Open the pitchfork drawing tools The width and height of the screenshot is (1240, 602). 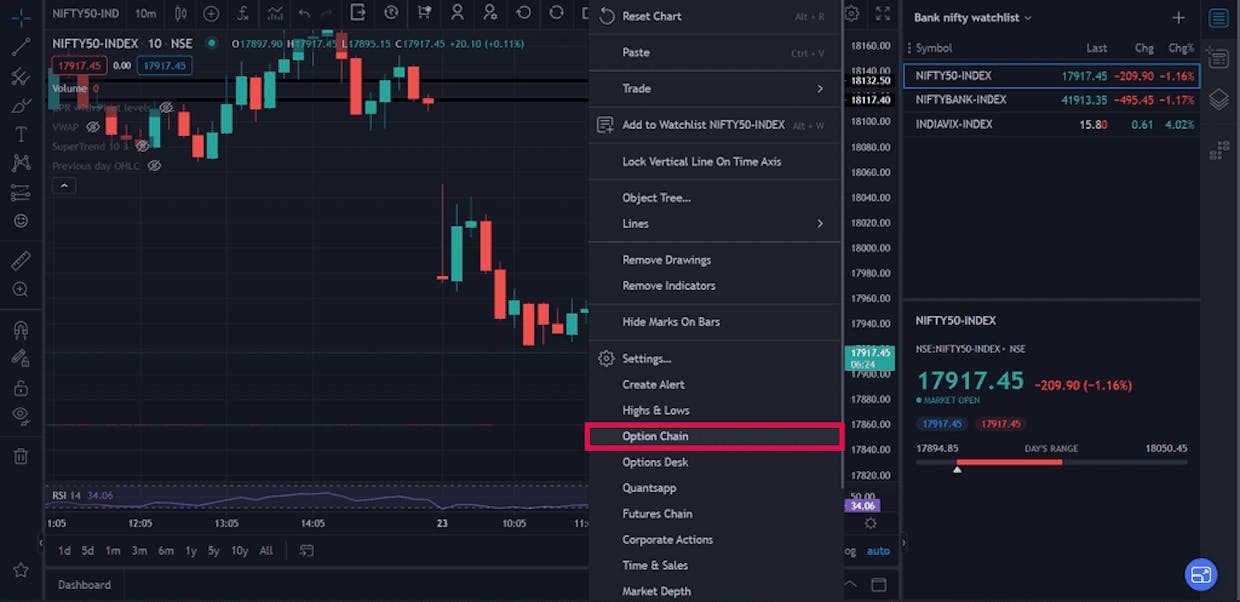click(x=20, y=76)
